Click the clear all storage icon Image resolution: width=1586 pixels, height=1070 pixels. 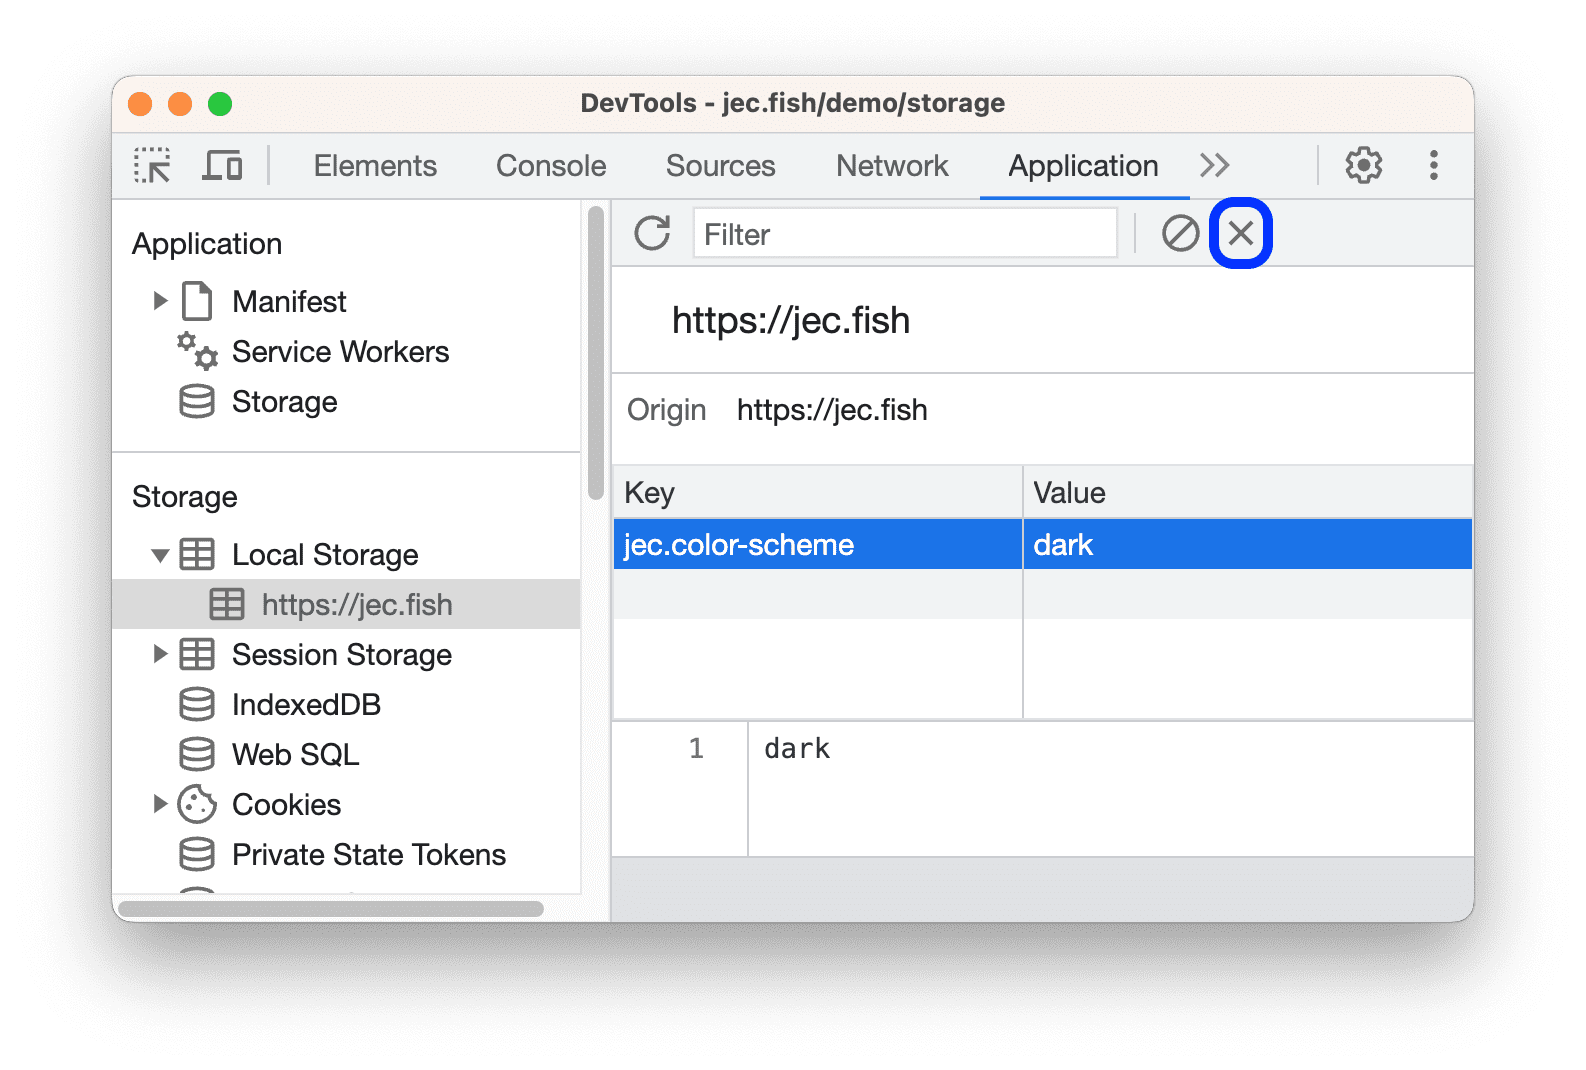(1180, 234)
